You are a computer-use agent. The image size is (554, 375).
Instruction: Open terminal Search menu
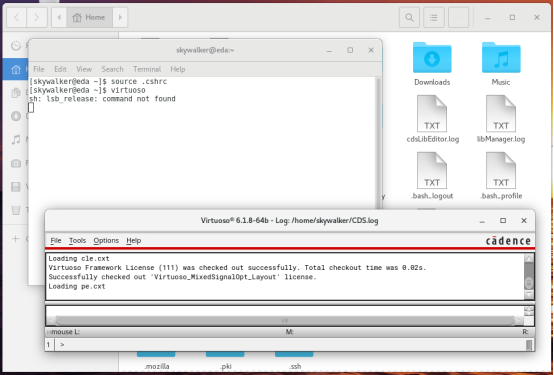112,69
